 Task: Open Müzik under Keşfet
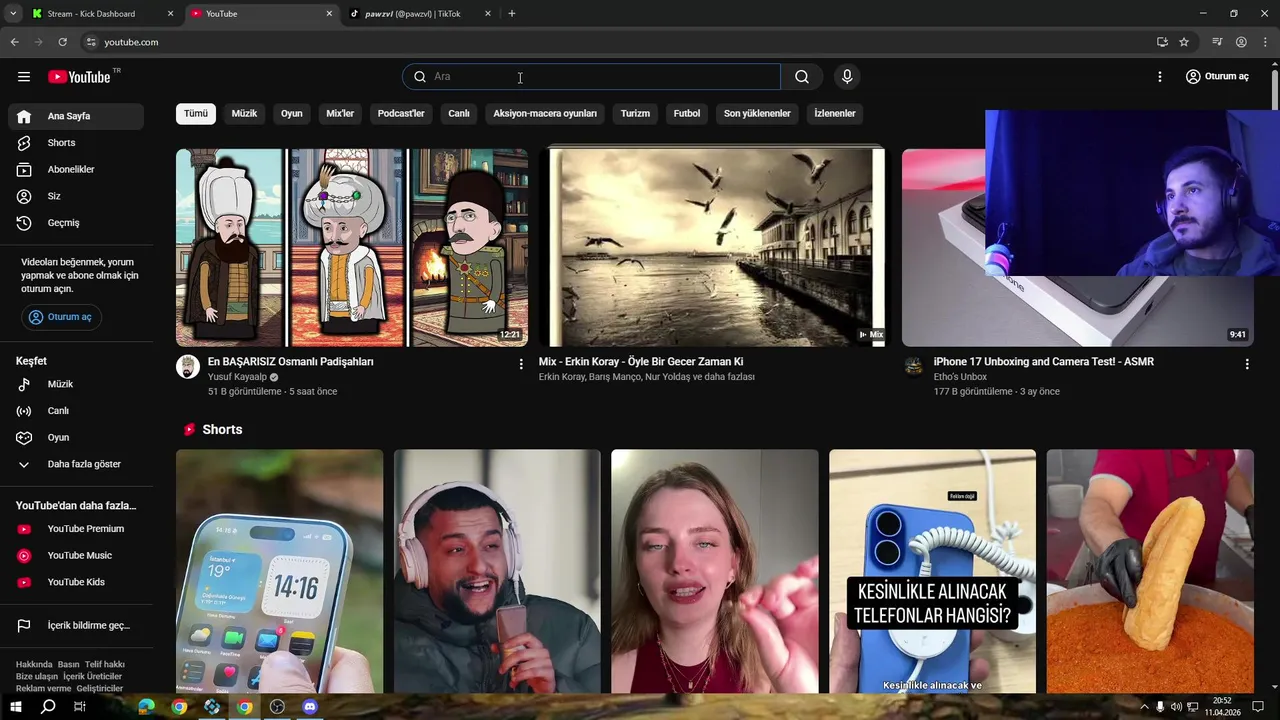click(76, 384)
